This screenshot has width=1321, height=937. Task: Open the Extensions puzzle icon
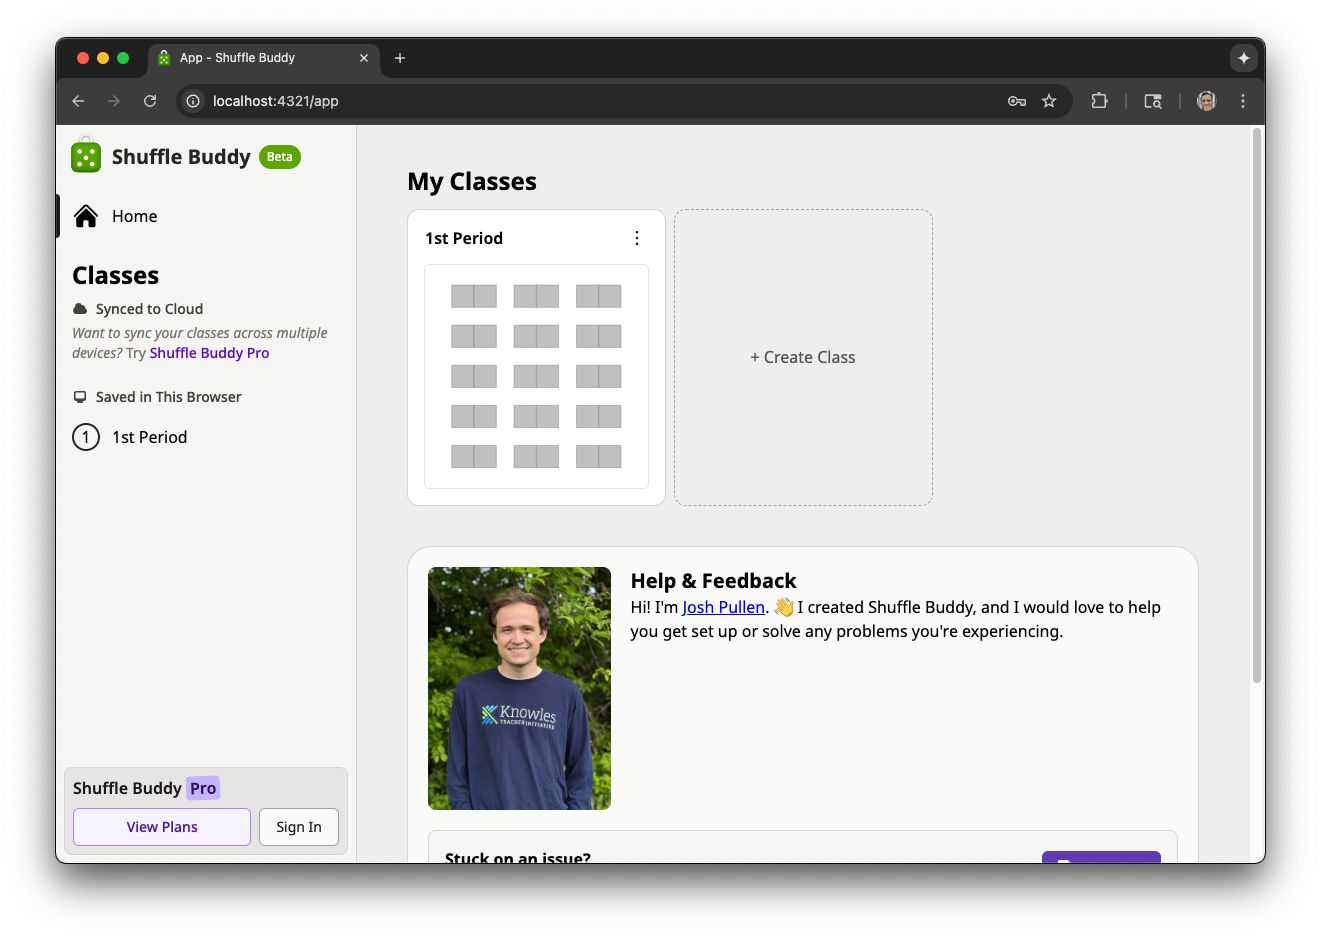[1100, 101]
